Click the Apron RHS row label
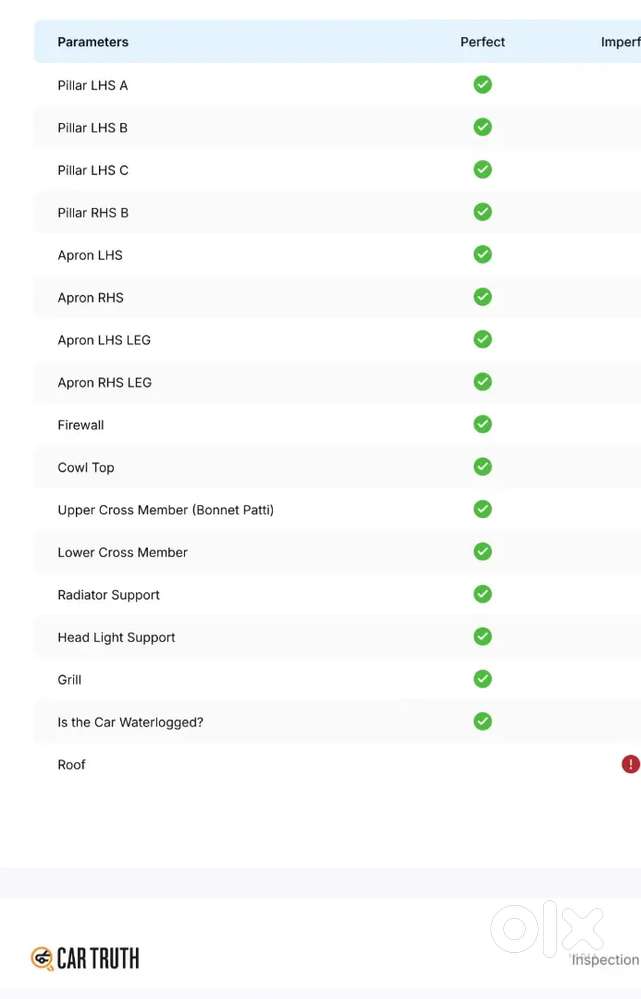Screen dimensions: 641x999 tap(90, 298)
